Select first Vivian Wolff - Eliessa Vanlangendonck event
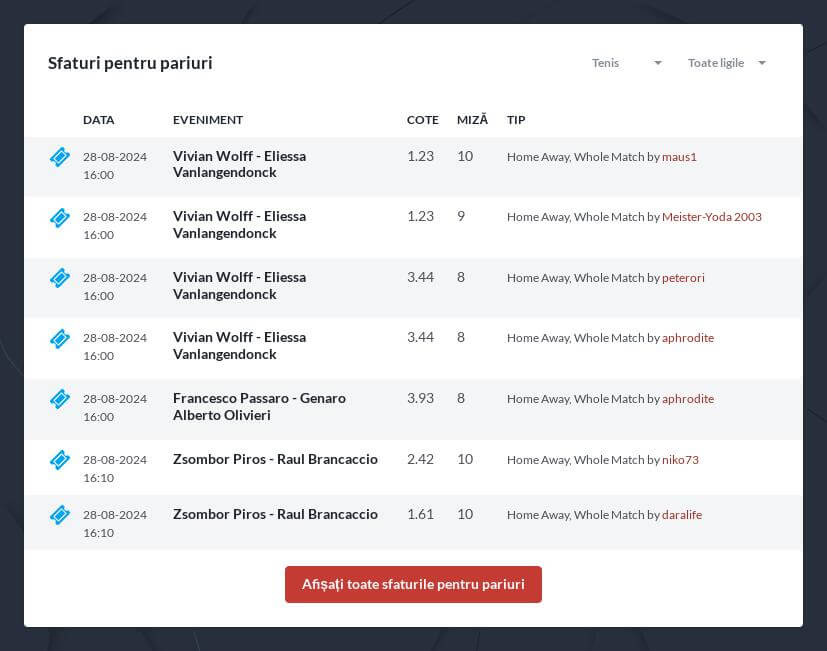 pyautogui.click(x=239, y=164)
